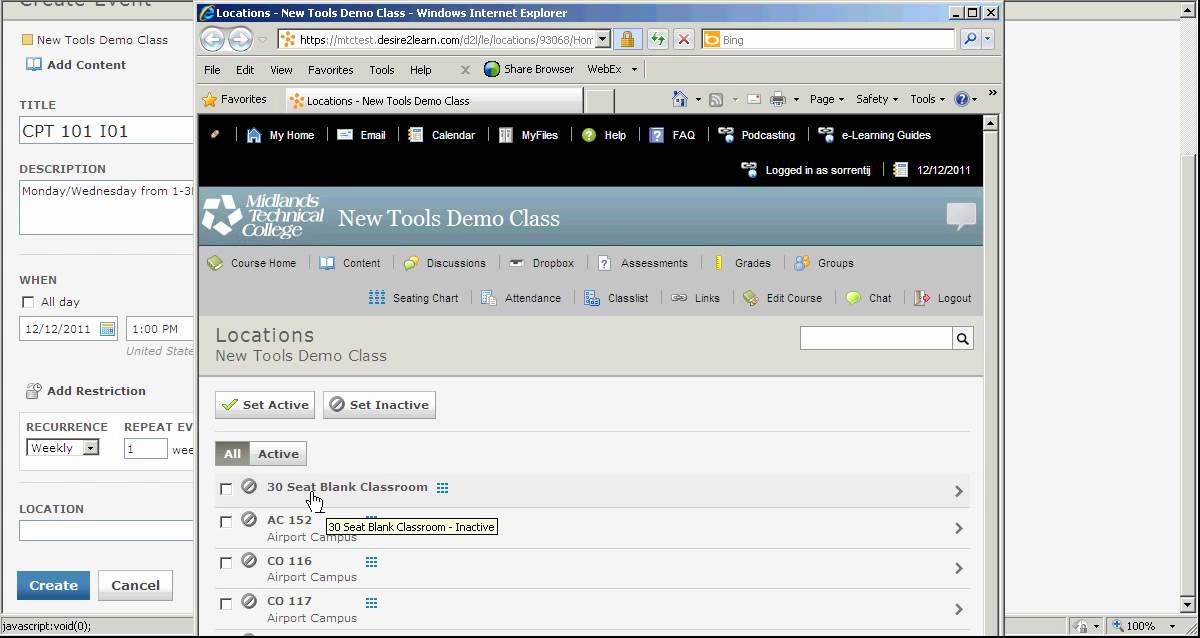Click the My Home house icon

[x=254, y=135]
